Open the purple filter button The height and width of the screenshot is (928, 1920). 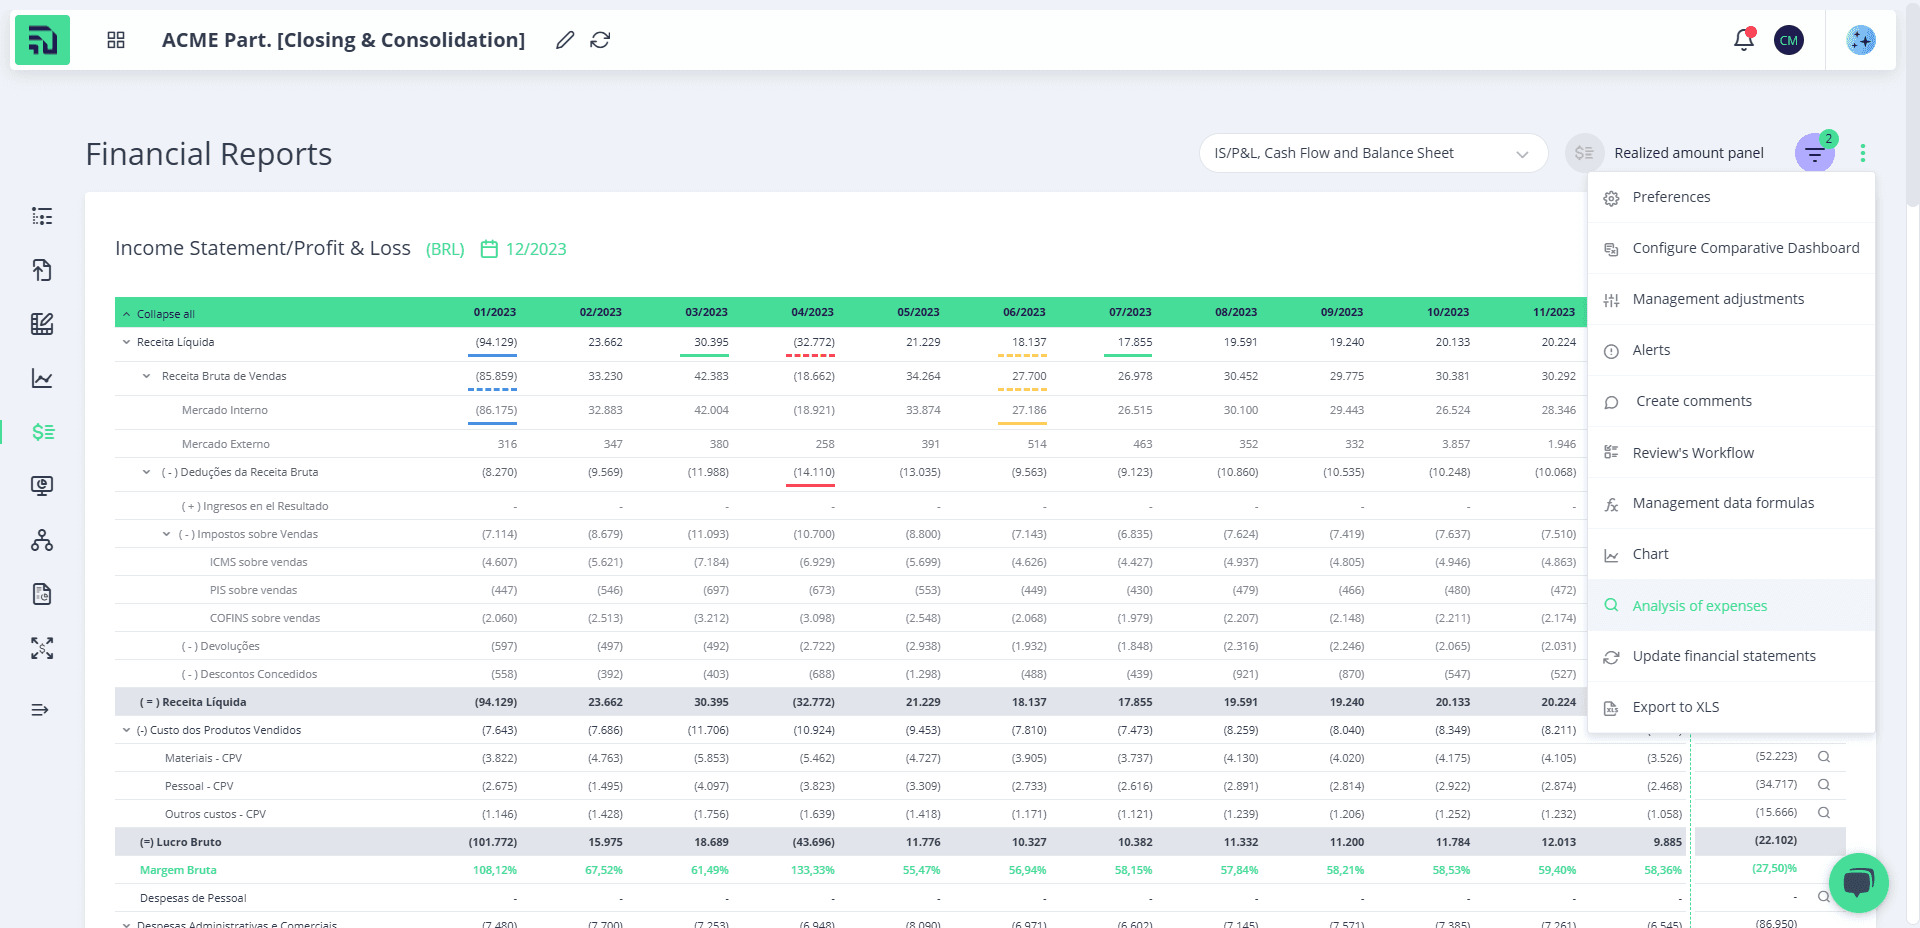pyautogui.click(x=1815, y=153)
